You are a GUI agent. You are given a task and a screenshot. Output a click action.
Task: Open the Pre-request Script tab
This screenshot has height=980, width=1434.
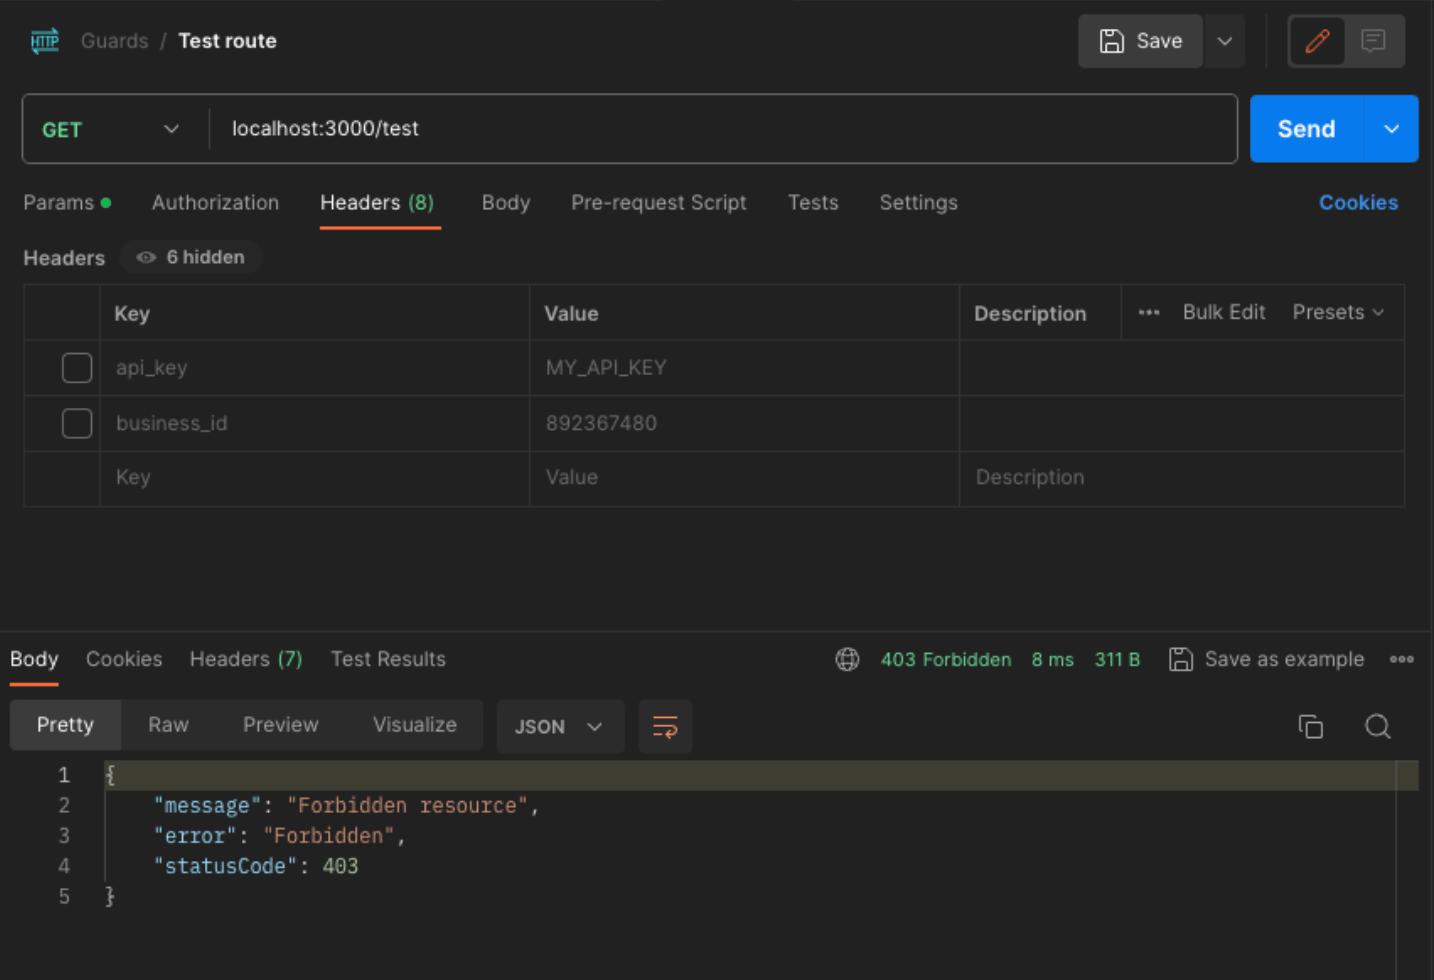coord(659,202)
